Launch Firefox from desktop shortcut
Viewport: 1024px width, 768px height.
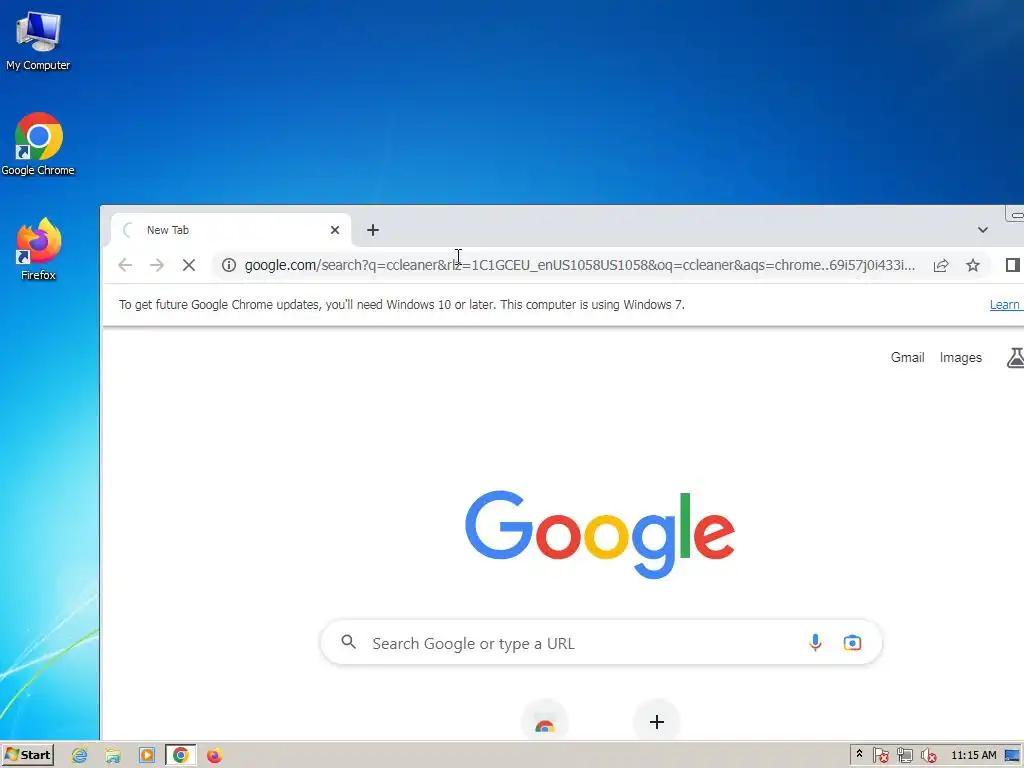[38, 249]
